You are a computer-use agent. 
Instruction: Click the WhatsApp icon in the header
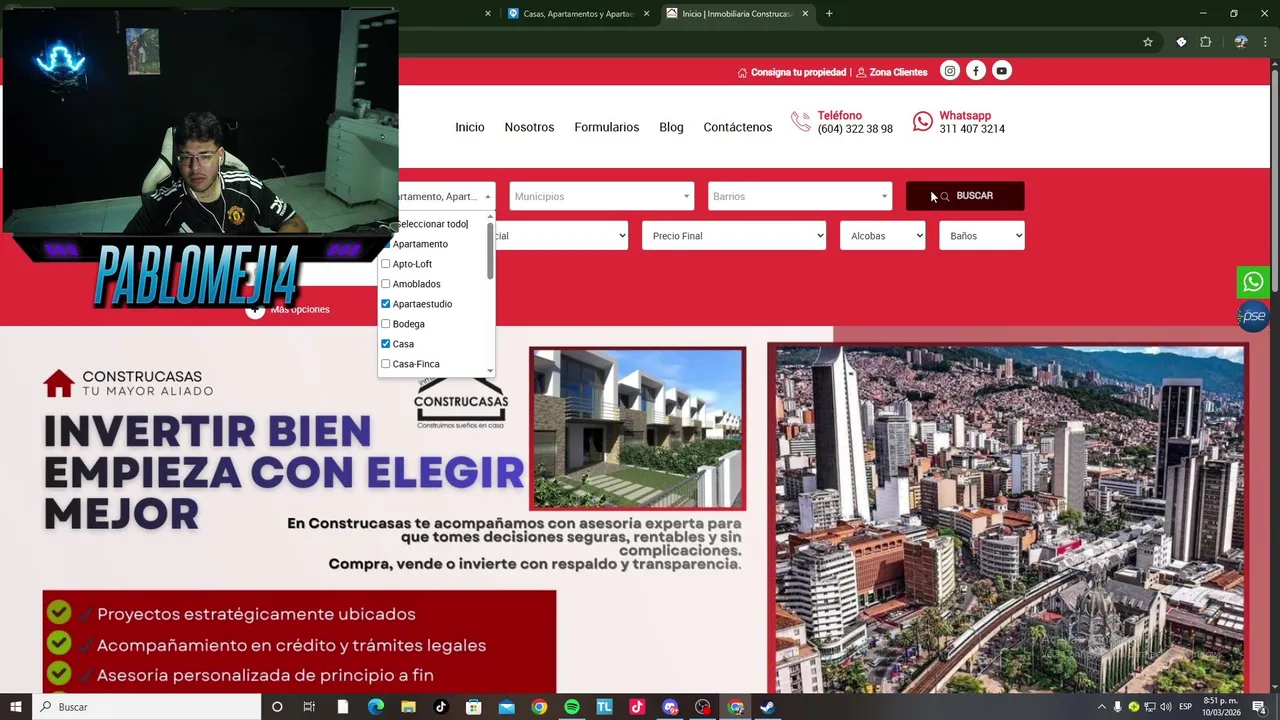(x=923, y=122)
